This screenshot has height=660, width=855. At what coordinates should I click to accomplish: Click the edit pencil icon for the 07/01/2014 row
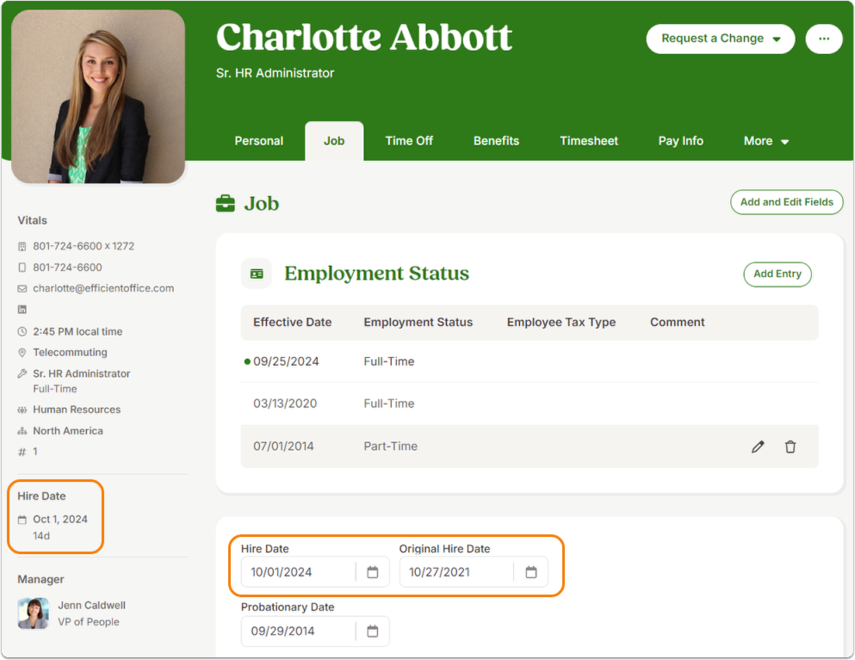757,447
